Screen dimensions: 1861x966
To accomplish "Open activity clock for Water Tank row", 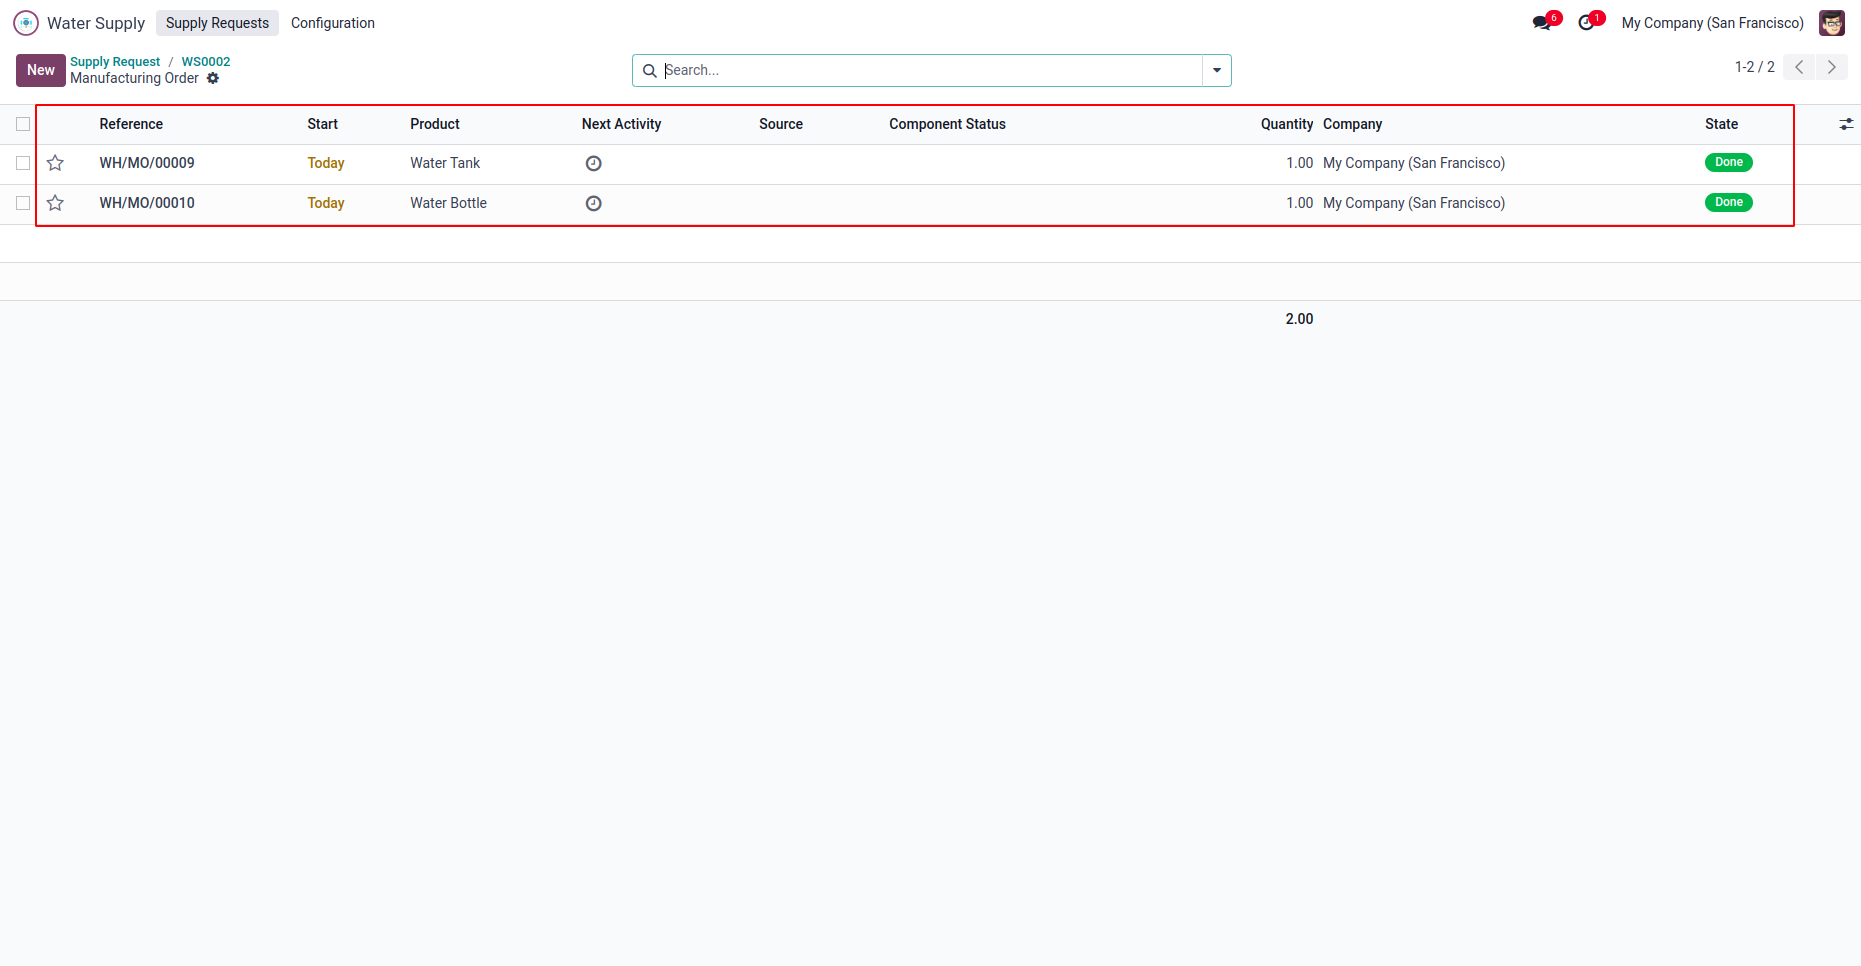I will (593, 163).
